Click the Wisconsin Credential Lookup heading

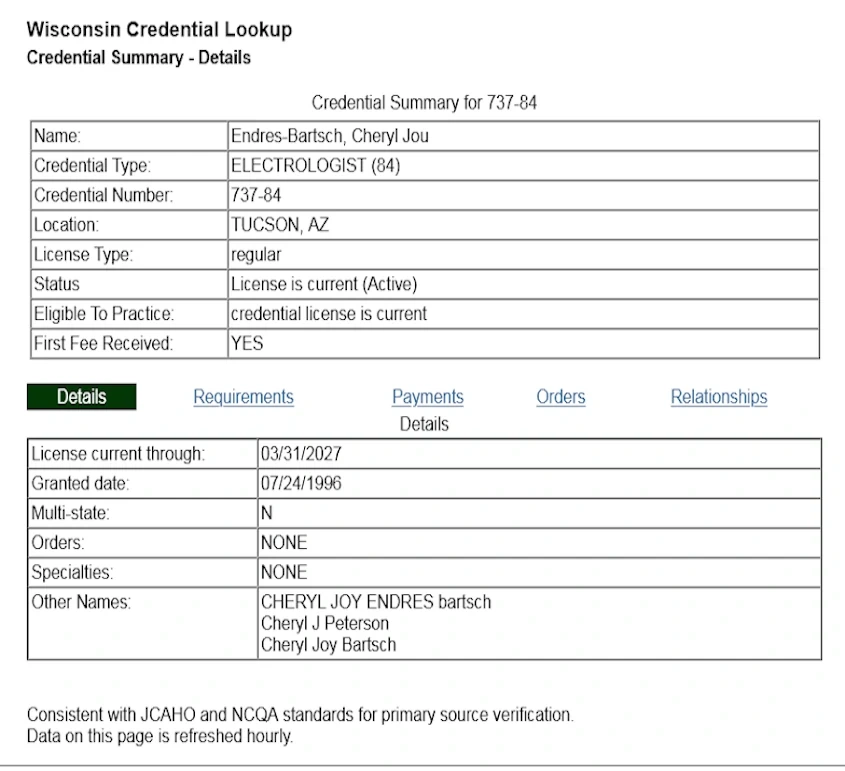[159, 30]
